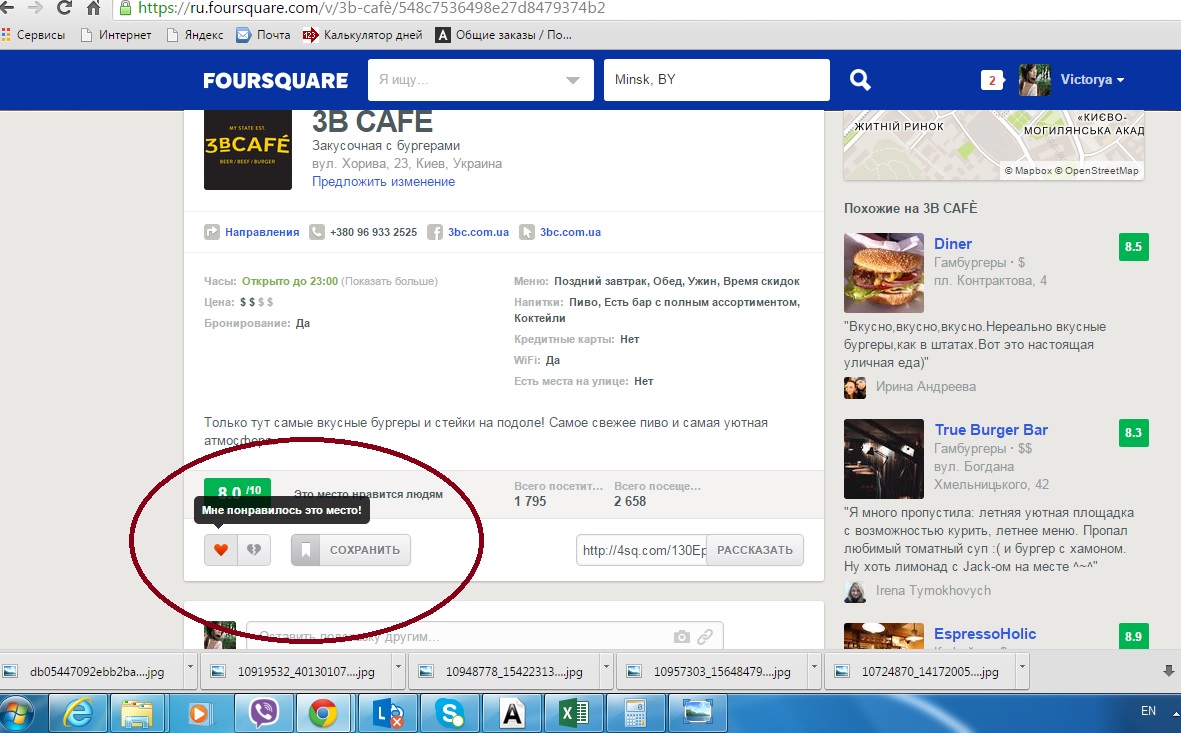Expand menu for 10948778_15422313 download
This screenshot has height=733, width=1181.
(x=606, y=669)
